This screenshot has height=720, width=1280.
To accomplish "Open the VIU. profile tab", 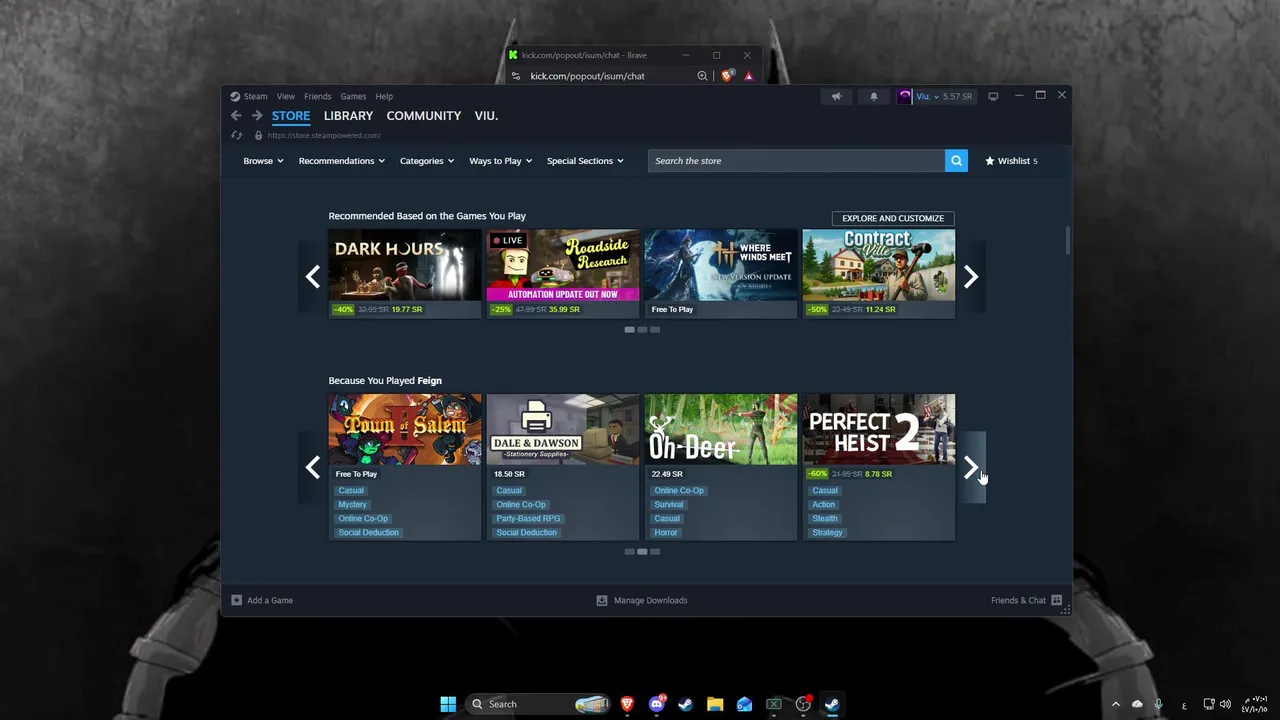I will click(x=486, y=116).
